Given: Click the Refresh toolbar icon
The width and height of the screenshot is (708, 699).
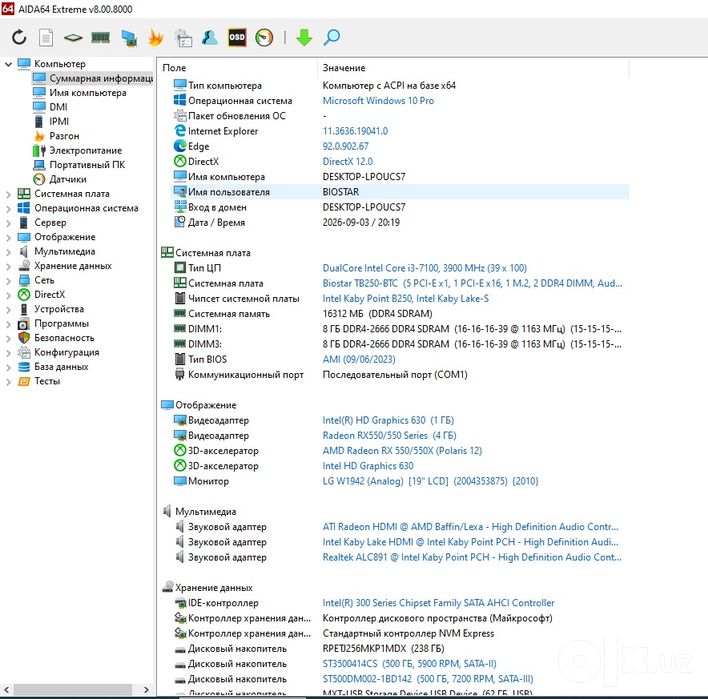Looking at the screenshot, I should 19,37.
